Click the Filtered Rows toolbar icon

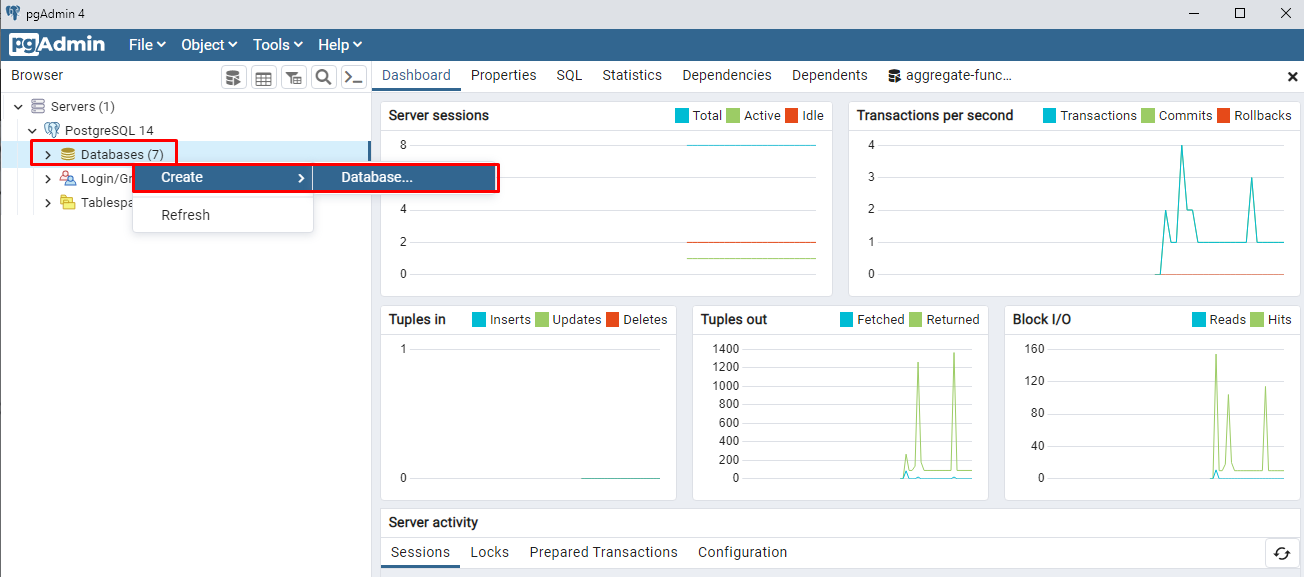[x=293, y=77]
